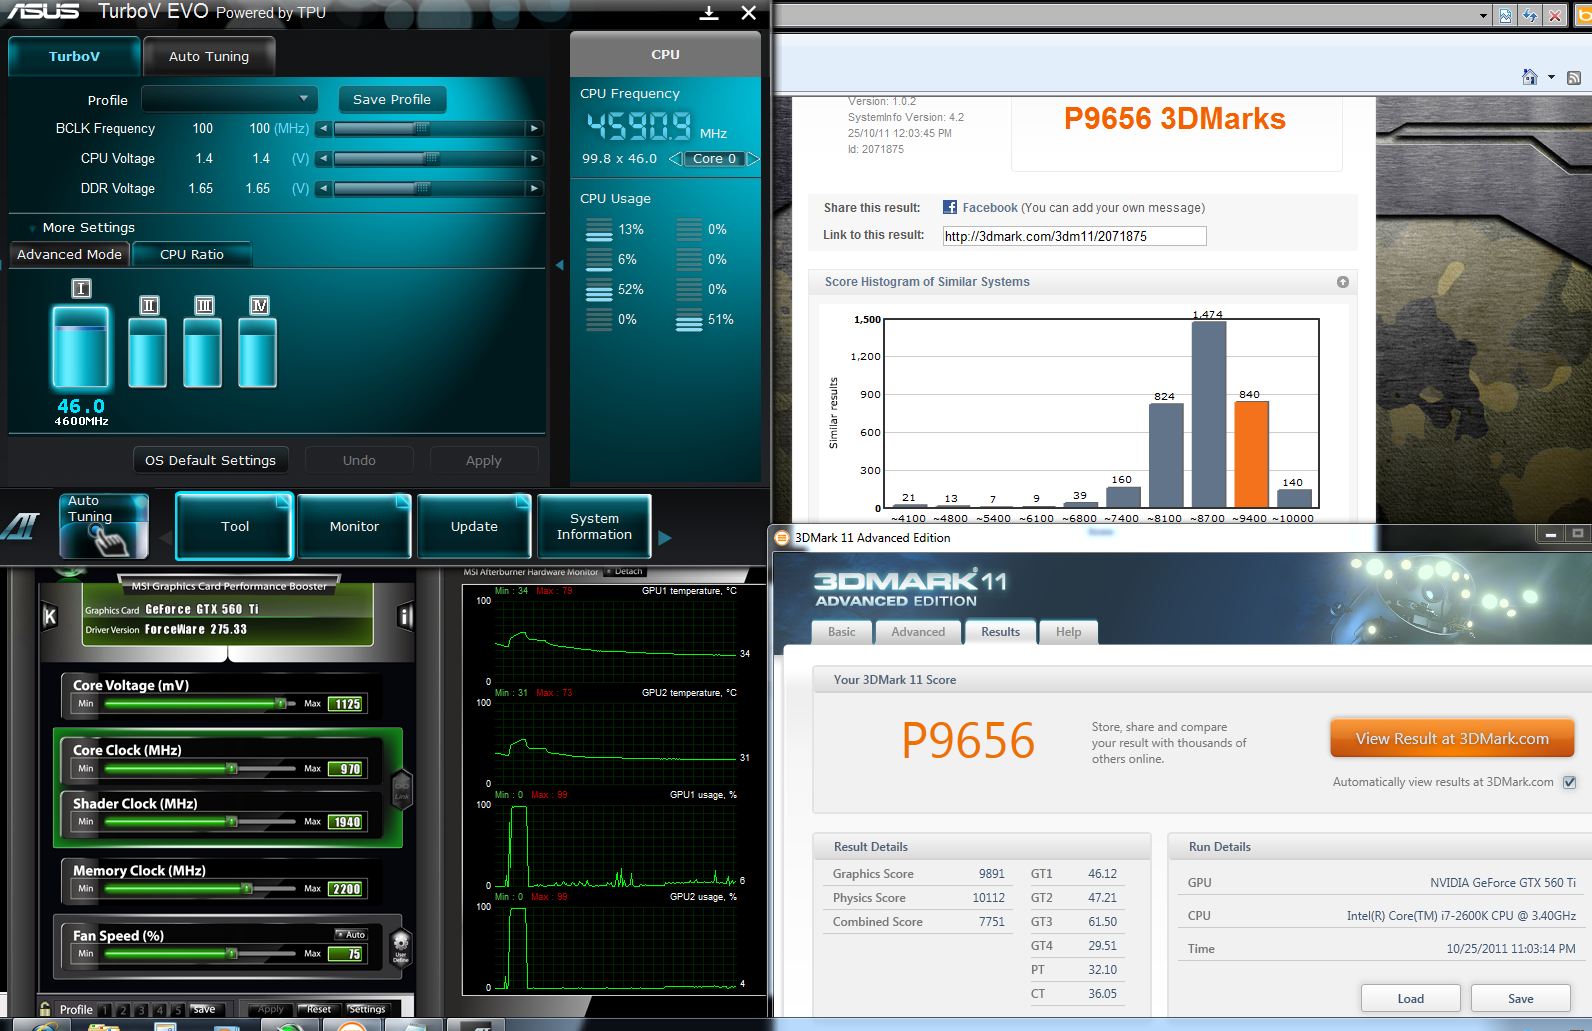Open browser address bar dropdown
This screenshot has width=1592, height=1031.
pyautogui.click(x=1483, y=15)
